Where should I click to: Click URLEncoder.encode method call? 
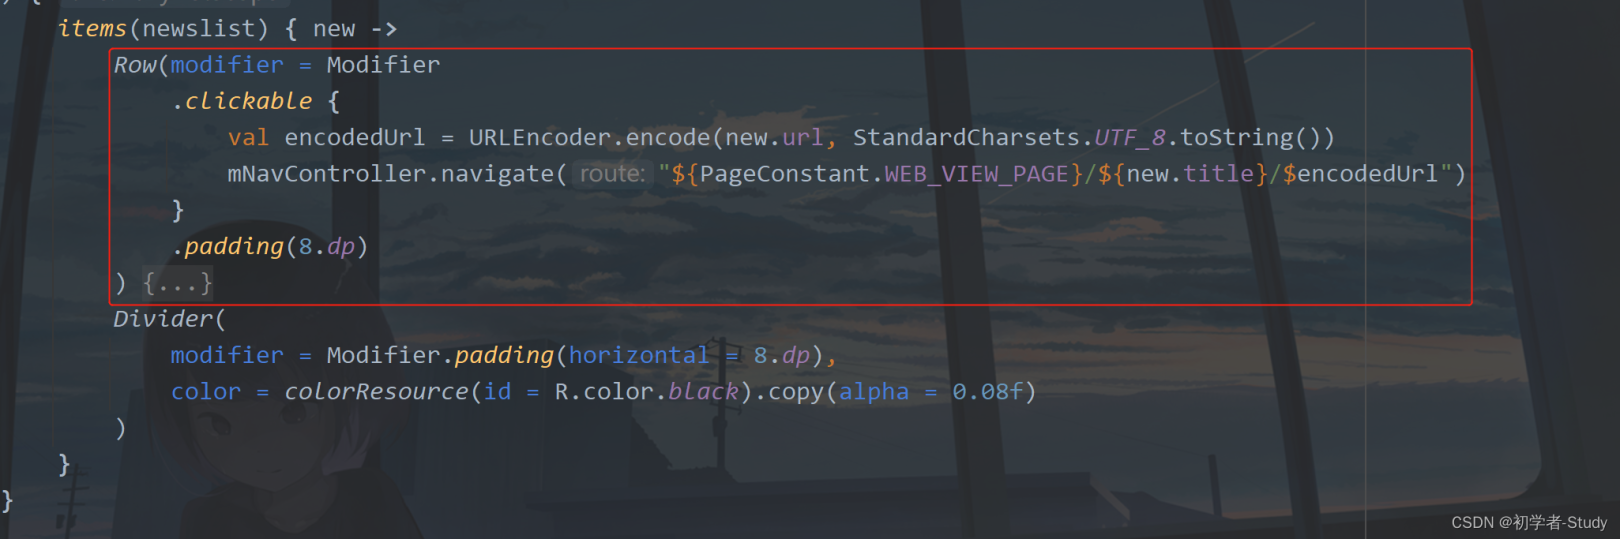coord(589,137)
